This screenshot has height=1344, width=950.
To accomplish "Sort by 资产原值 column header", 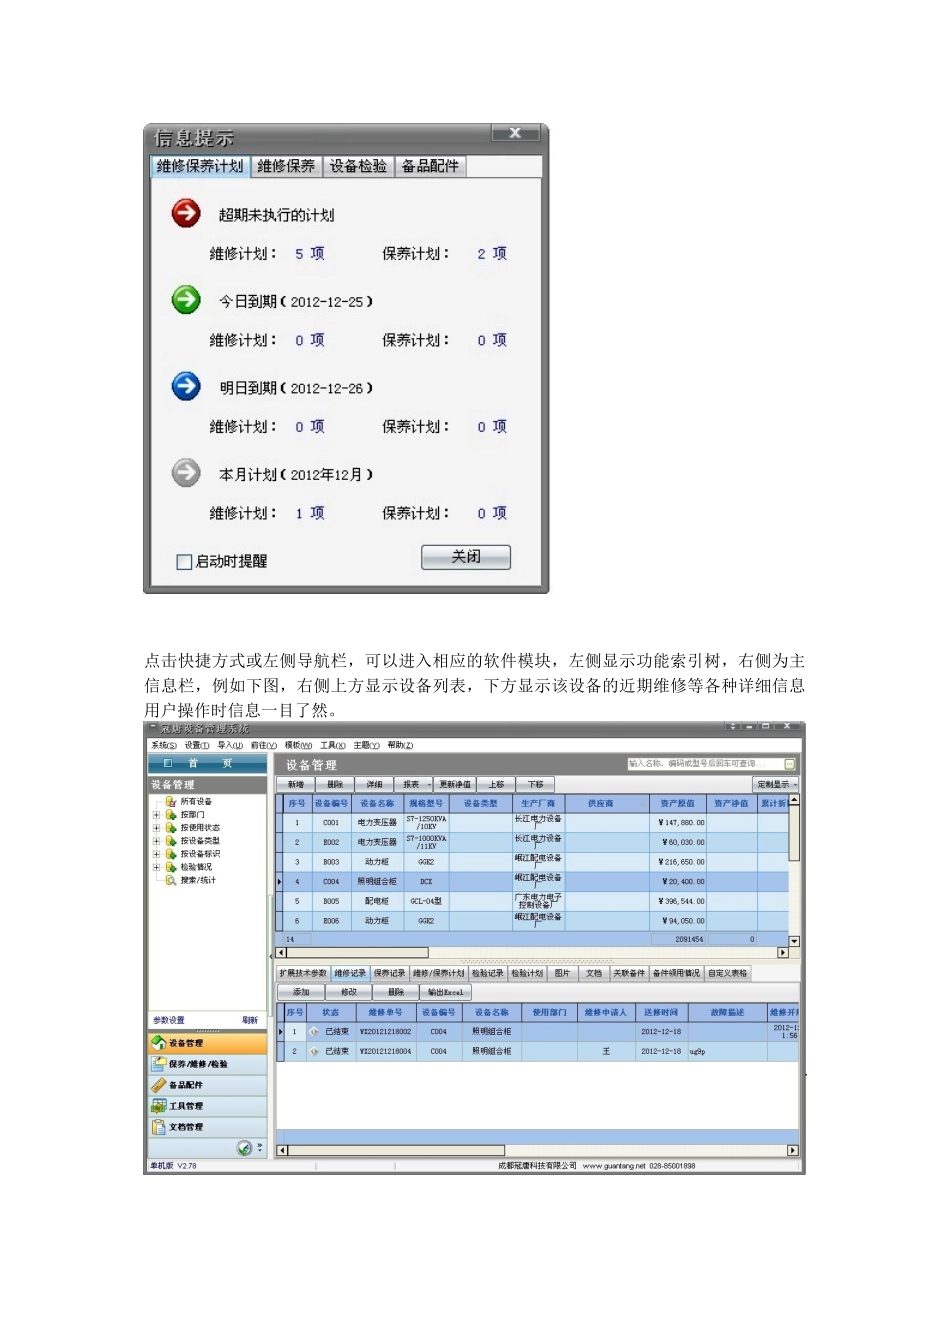I will click(677, 804).
